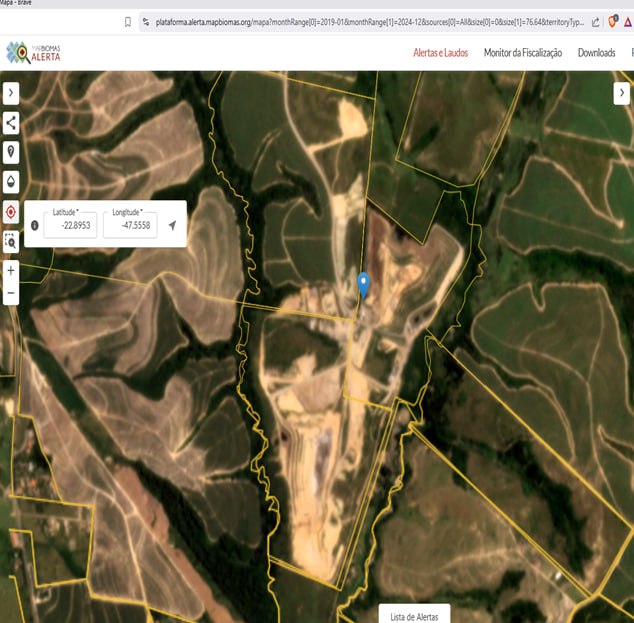Expand the Lista de Alertas panel
This screenshot has height=623, width=634.
point(414,615)
